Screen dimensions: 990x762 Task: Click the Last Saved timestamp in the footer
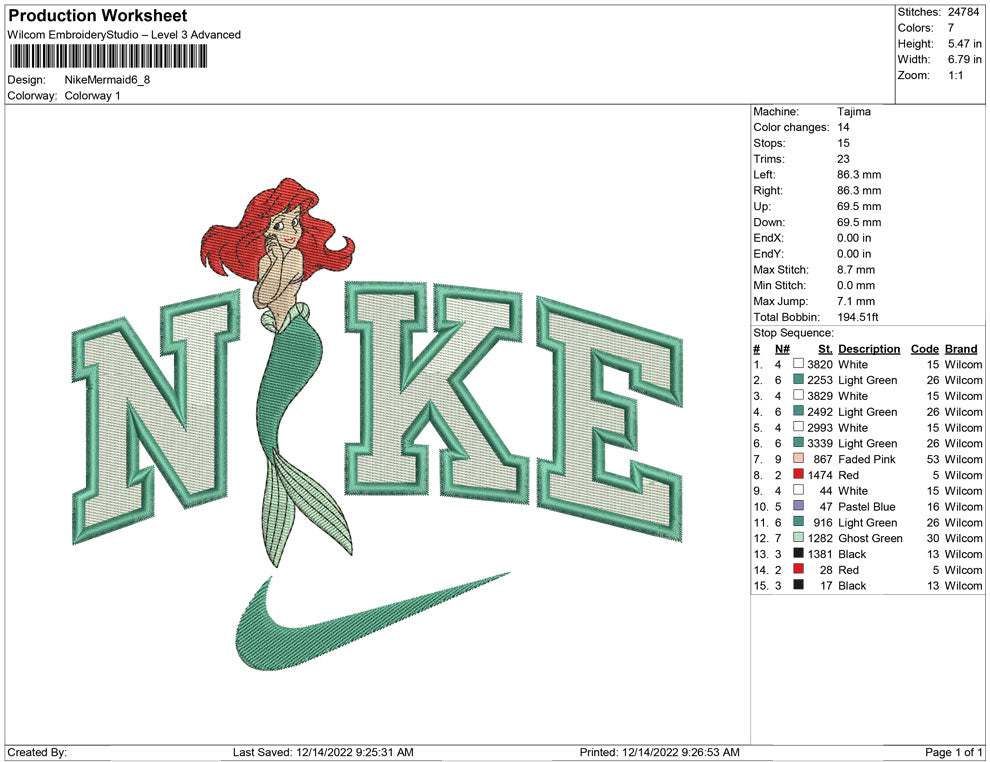[x=323, y=752]
